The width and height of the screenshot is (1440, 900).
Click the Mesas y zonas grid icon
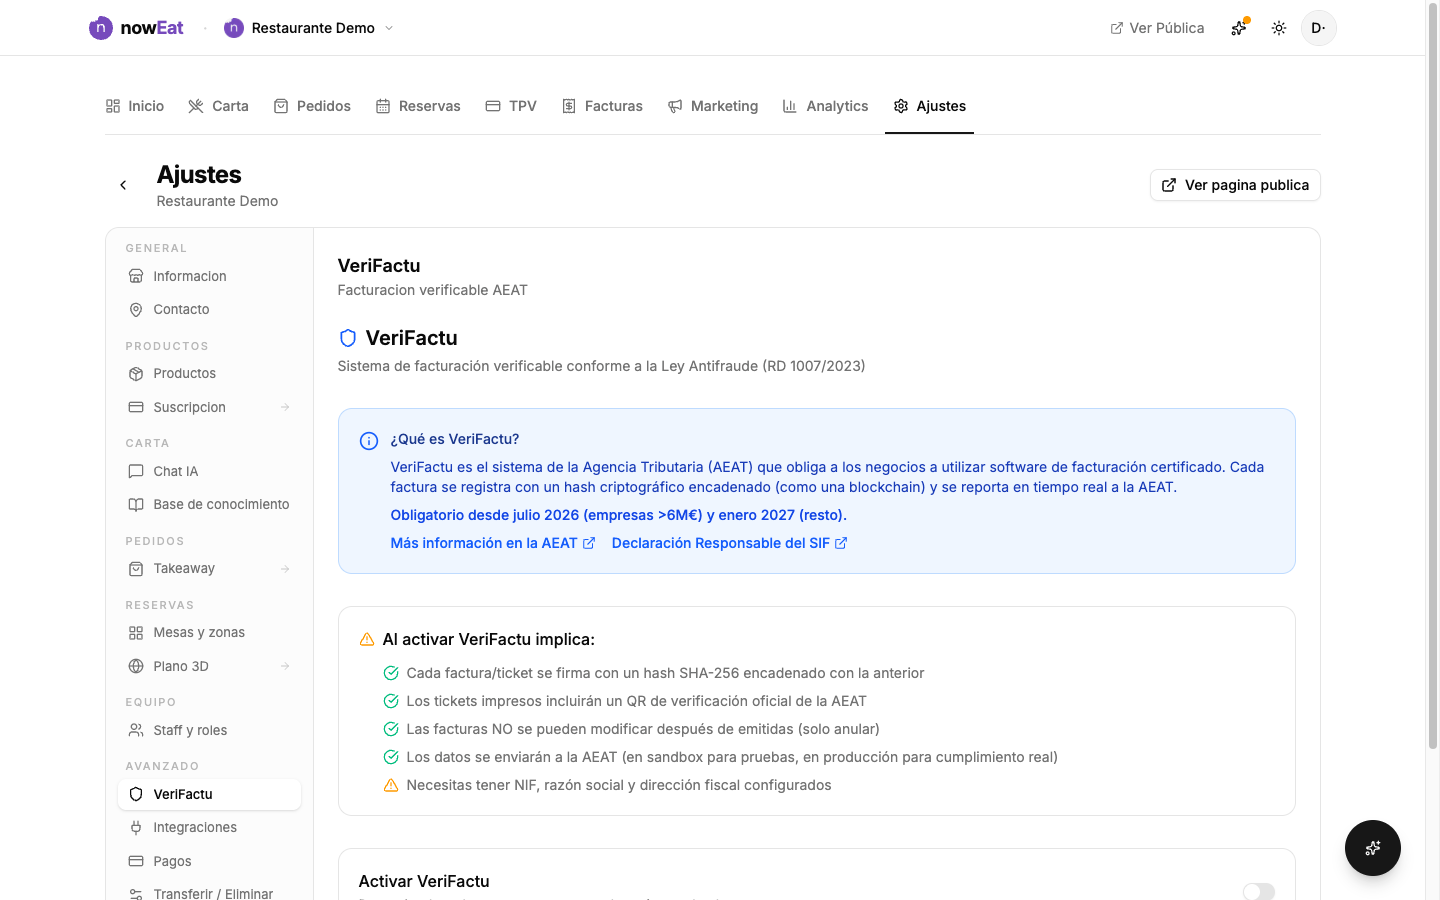tap(136, 633)
